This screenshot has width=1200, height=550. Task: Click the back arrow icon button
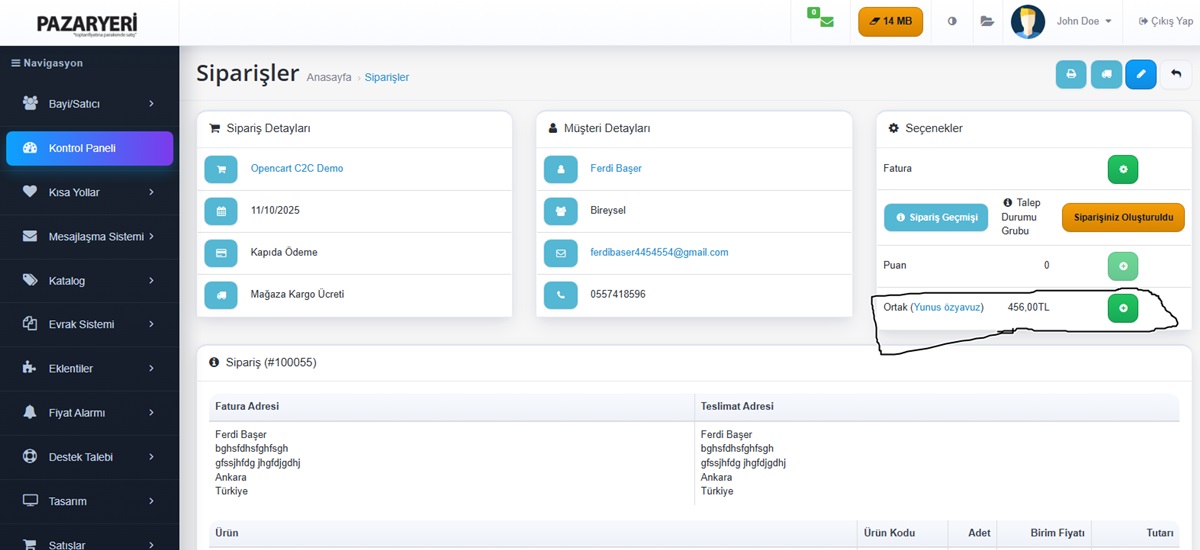pos(1176,75)
